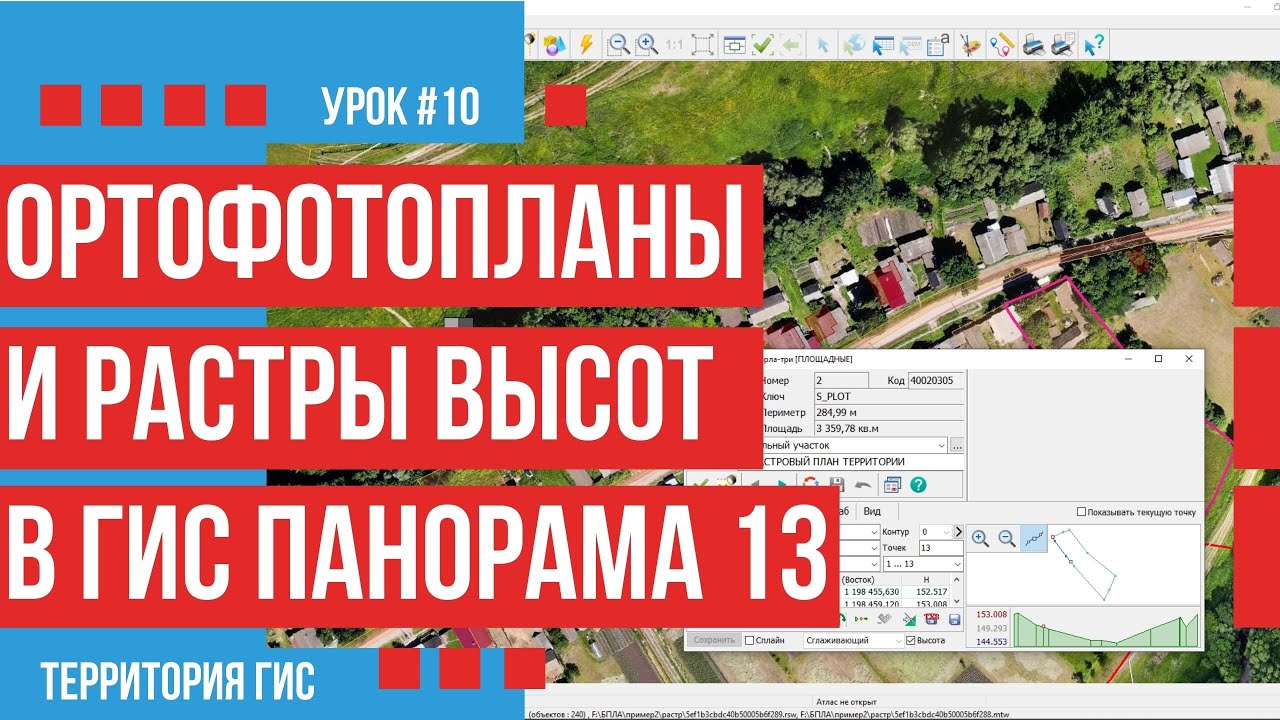Click the ellipsis button beside object type
Viewport: 1280px width, 720px height.
(x=957, y=446)
